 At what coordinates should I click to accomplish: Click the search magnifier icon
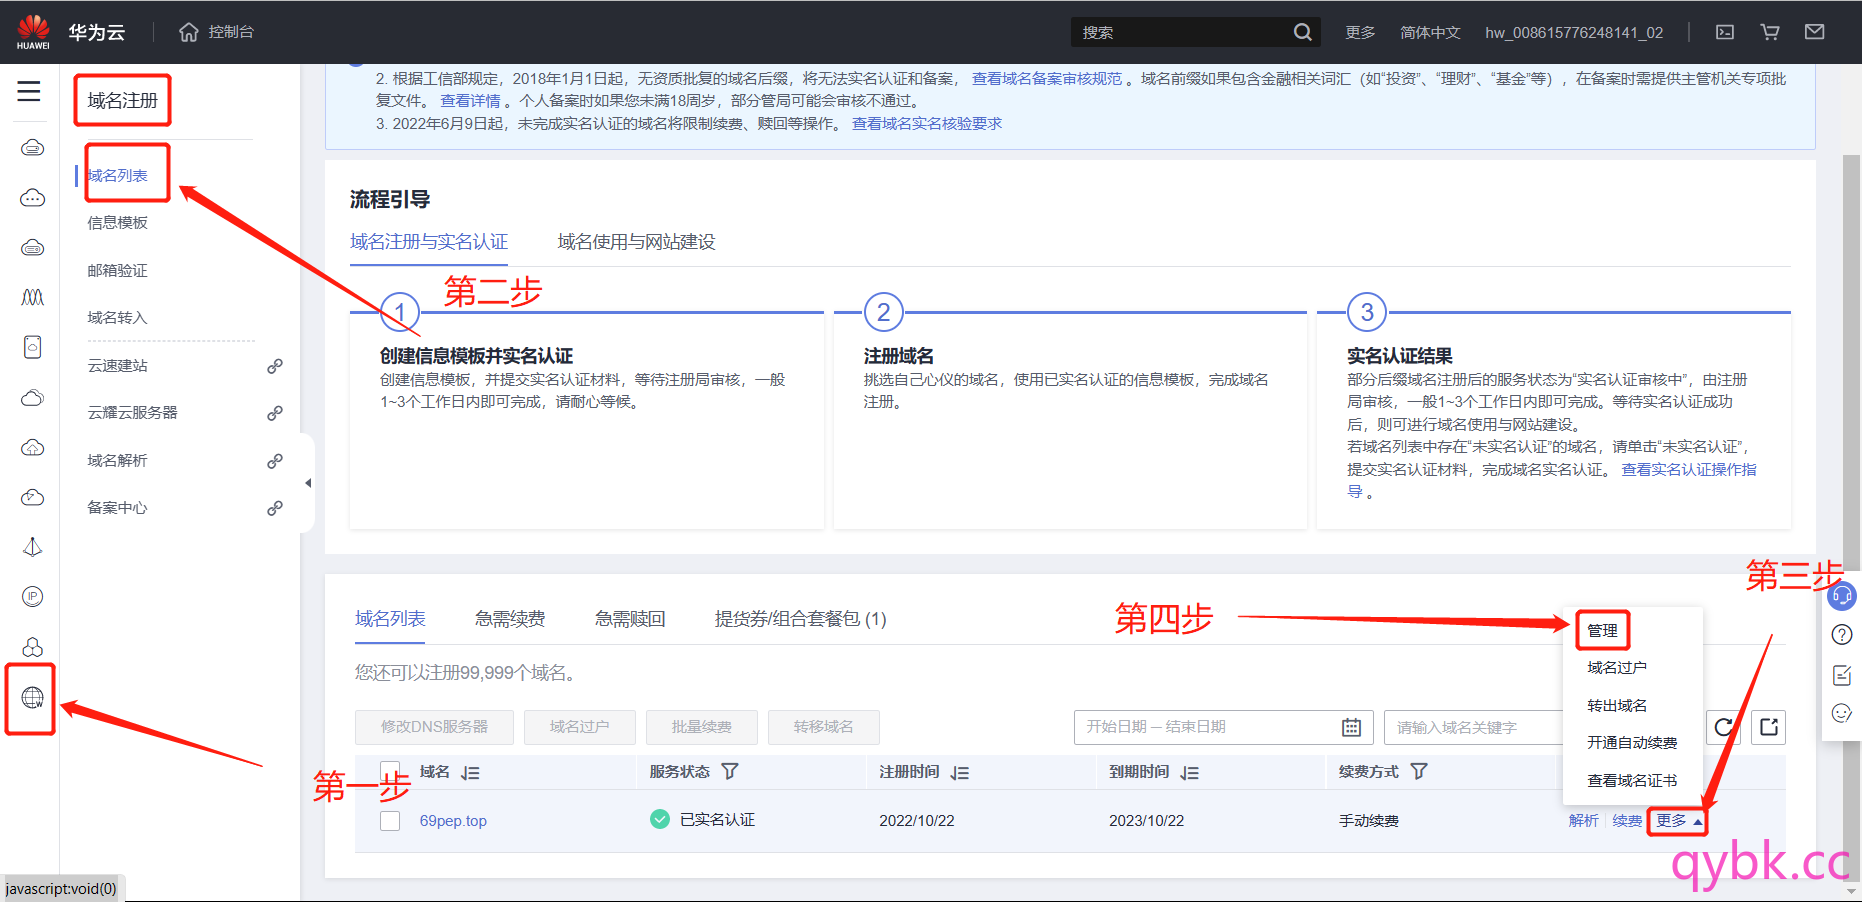pos(1302,32)
